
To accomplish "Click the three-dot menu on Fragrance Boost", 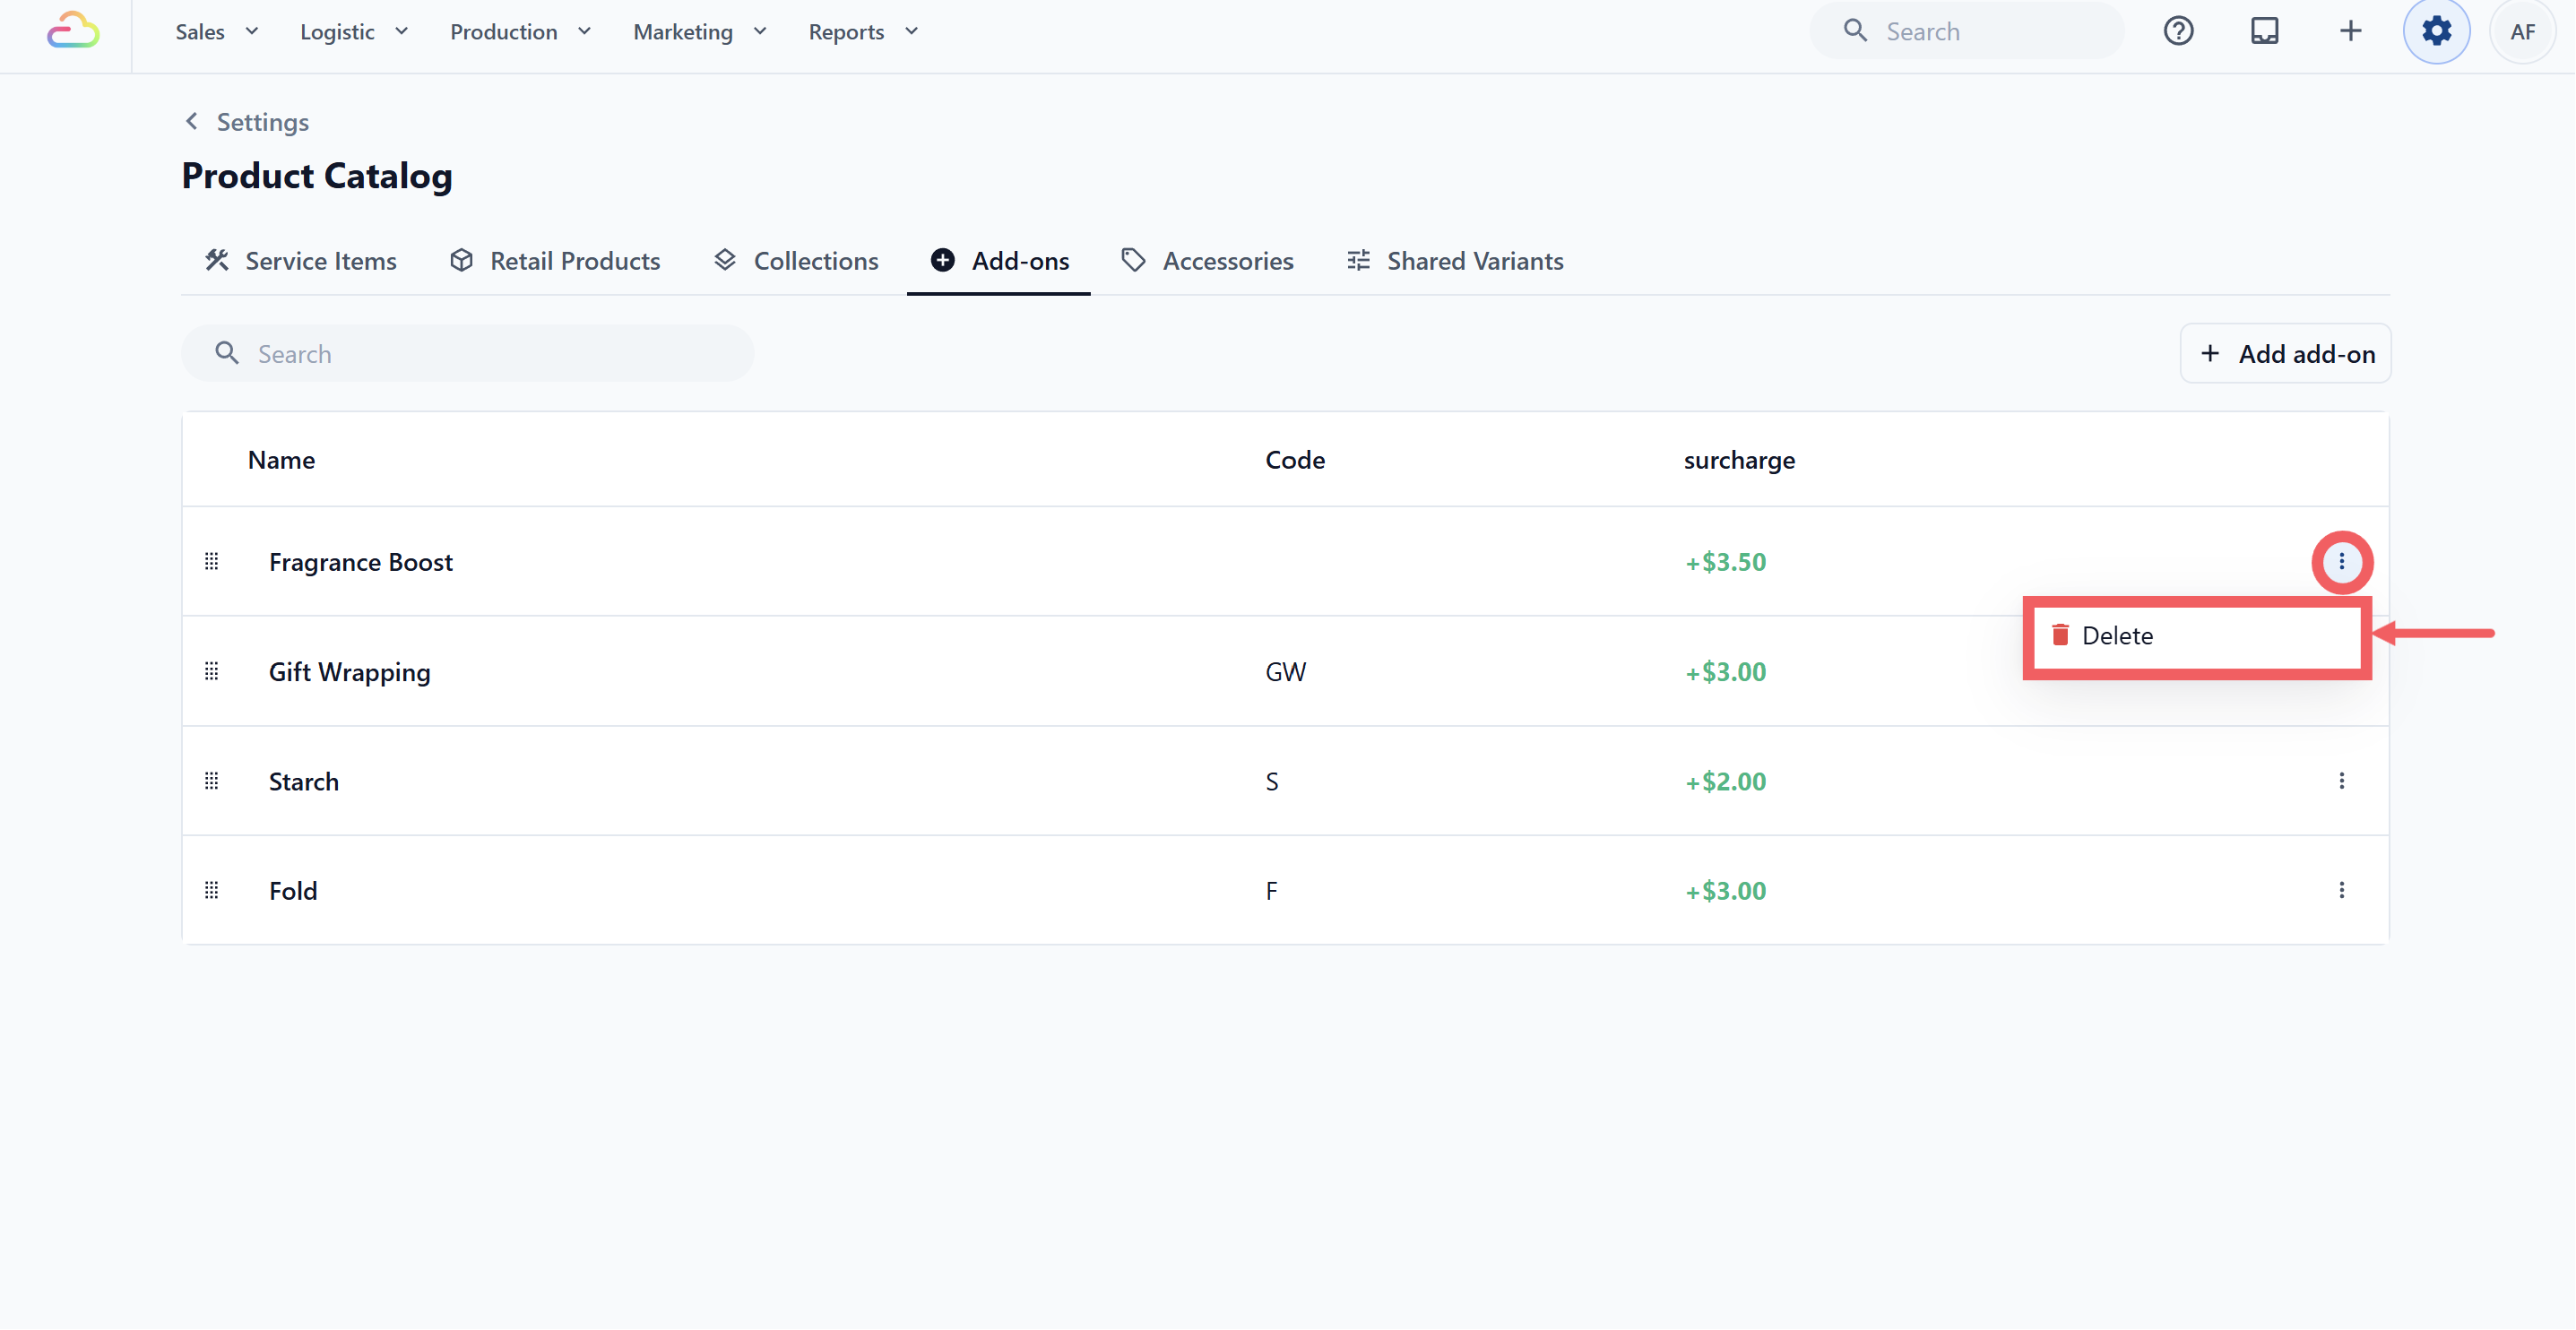I will [2341, 562].
